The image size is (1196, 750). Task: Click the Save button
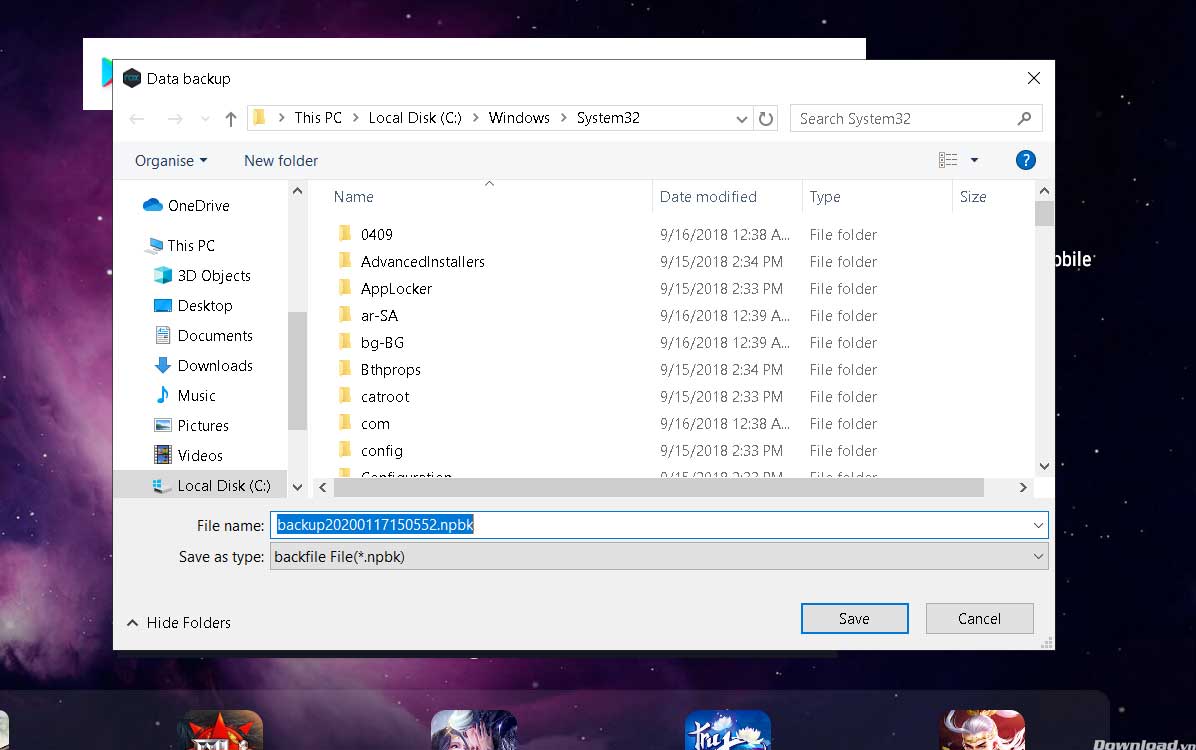coord(854,619)
